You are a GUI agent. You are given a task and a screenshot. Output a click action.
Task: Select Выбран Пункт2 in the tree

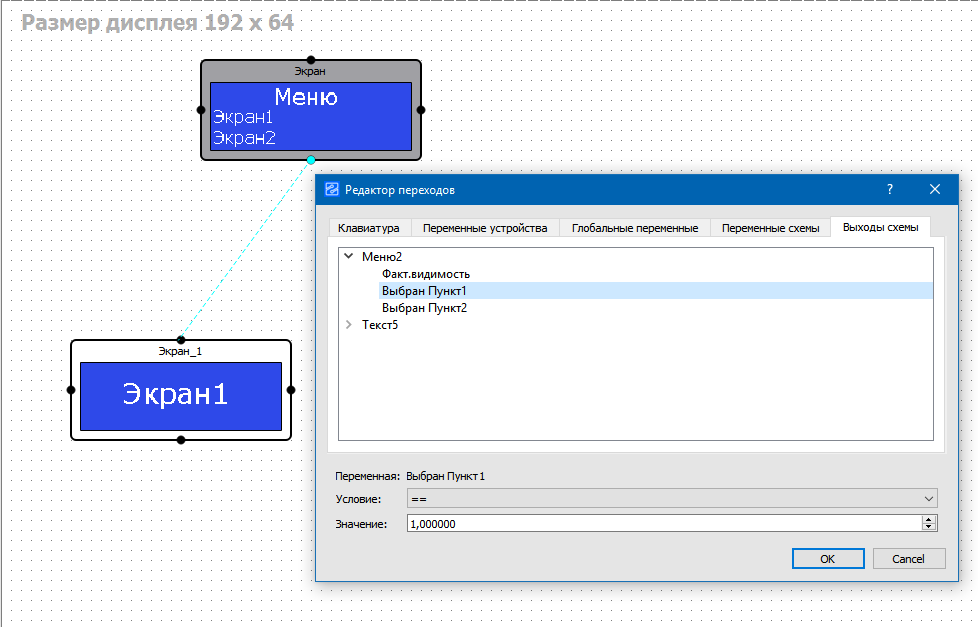tap(424, 308)
